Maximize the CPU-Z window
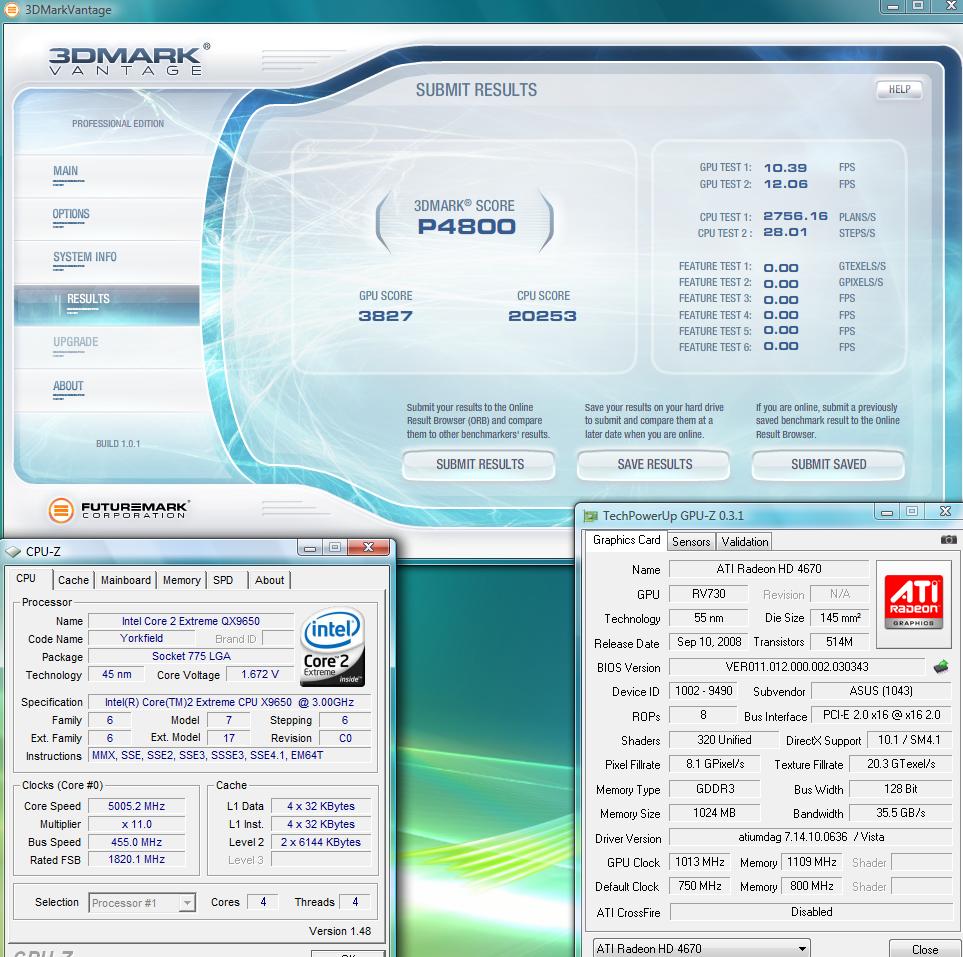Screen dimensions: 963x957 click(335, 547)
